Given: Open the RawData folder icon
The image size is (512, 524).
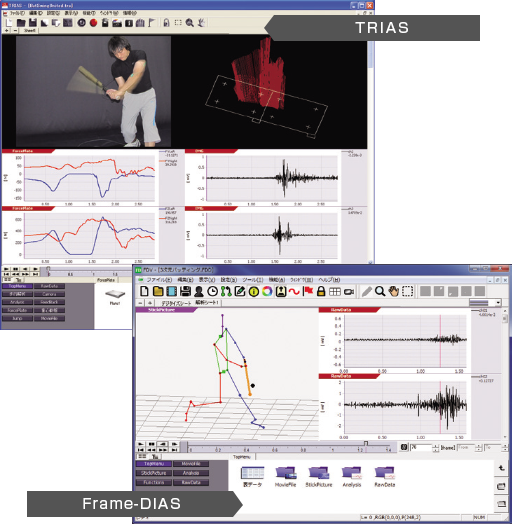Looking at the screenshot, I should [385, 477].
